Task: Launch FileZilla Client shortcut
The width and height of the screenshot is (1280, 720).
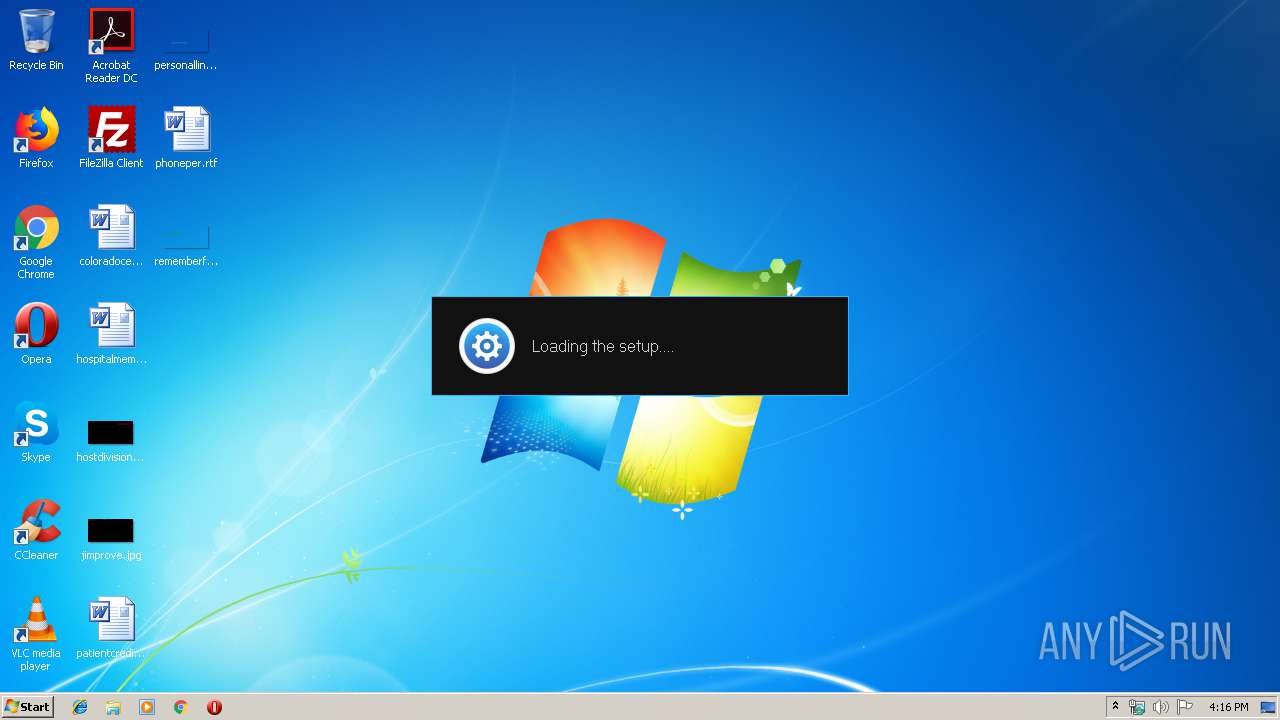Action: pyautogui.click(x=111, y=138)
